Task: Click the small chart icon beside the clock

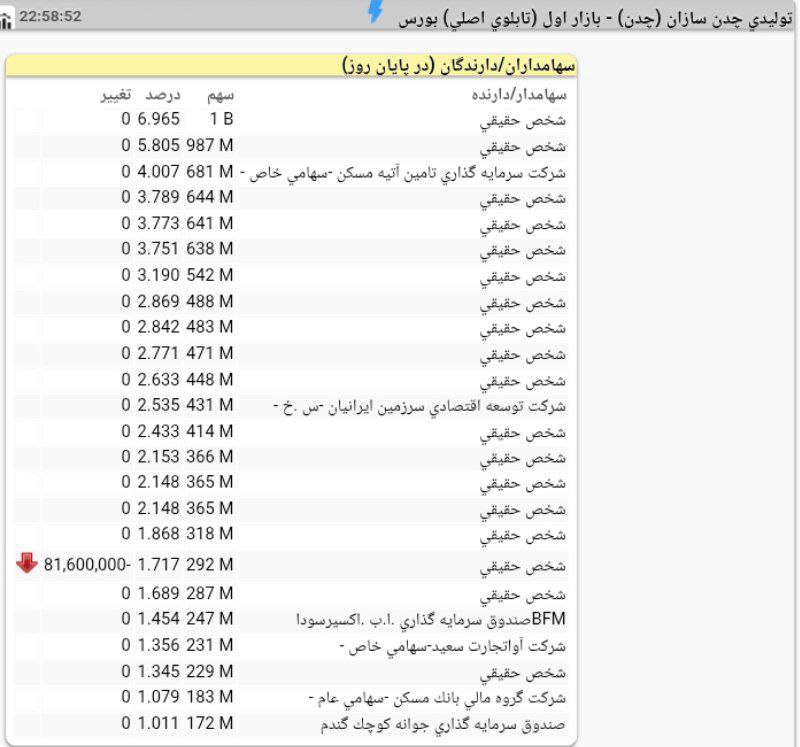Action: coord(6,20)
